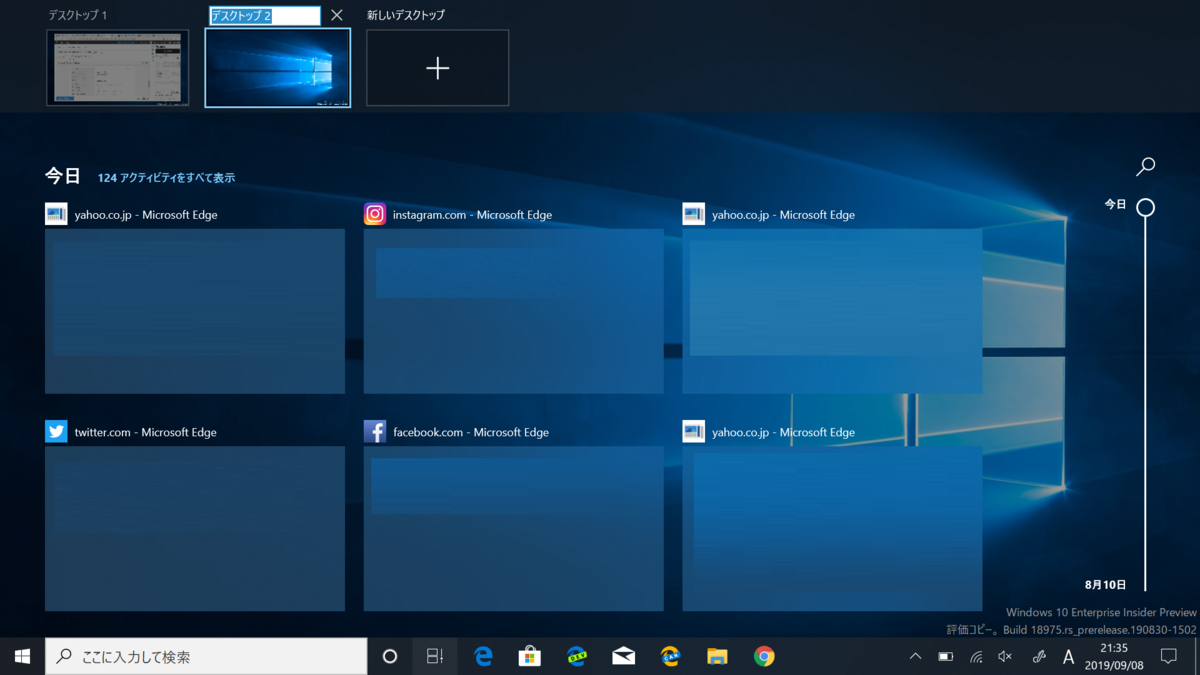Click the timeline scrubber handle at 今日
Screen dimensions: 1200x675
click(x=1146, y=207)
